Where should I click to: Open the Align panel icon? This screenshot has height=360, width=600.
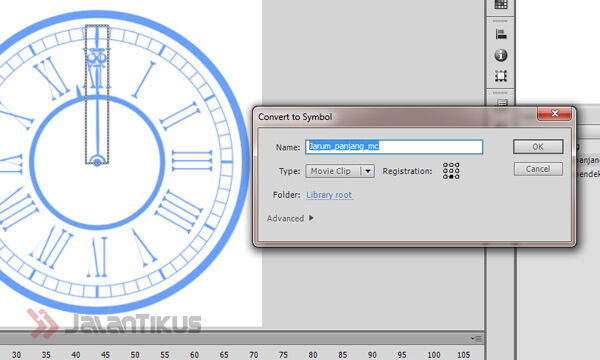click(x=501, y=34)
